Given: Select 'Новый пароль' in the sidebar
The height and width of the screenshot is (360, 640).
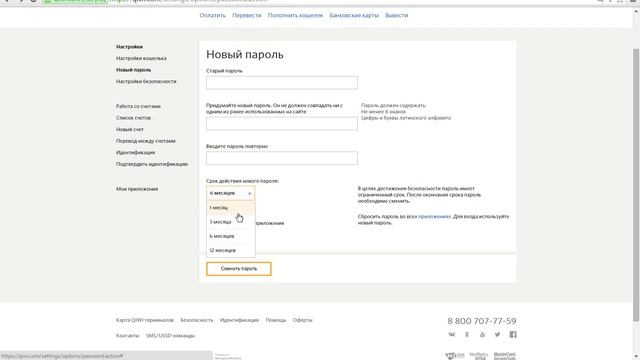Looking at the screenshot, I should click(x=133, y=70).
